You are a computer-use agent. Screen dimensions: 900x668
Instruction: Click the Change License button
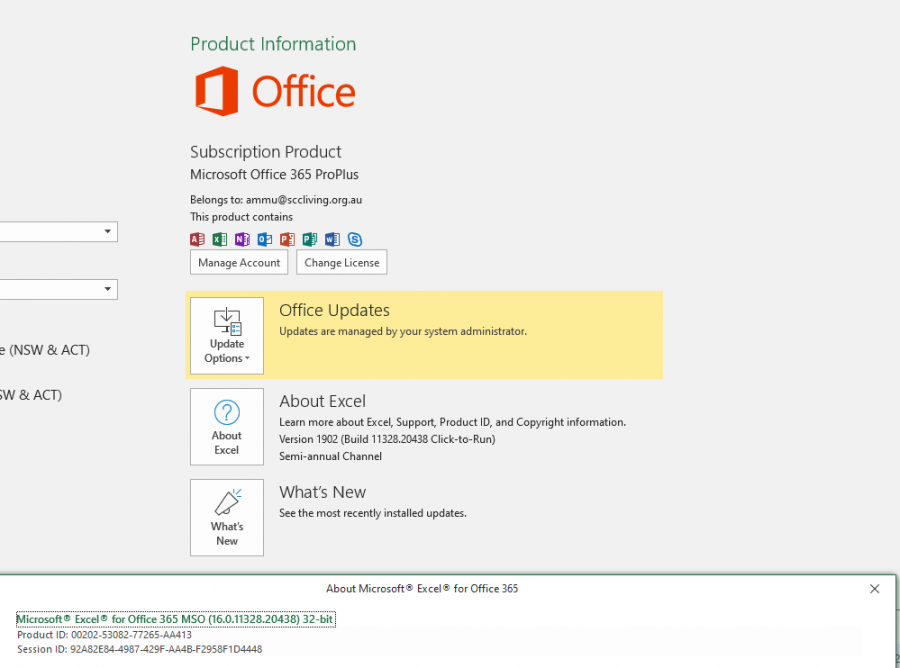click(x=342, y=262)
